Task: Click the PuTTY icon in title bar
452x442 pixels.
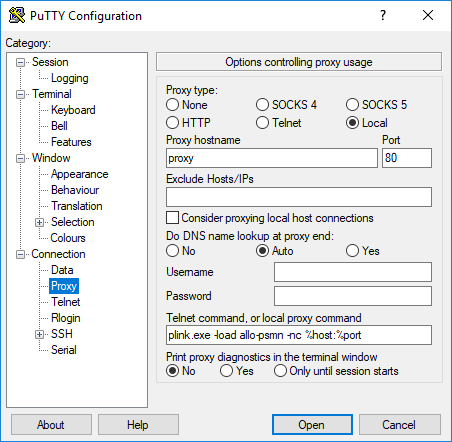Action: (17, 15)
